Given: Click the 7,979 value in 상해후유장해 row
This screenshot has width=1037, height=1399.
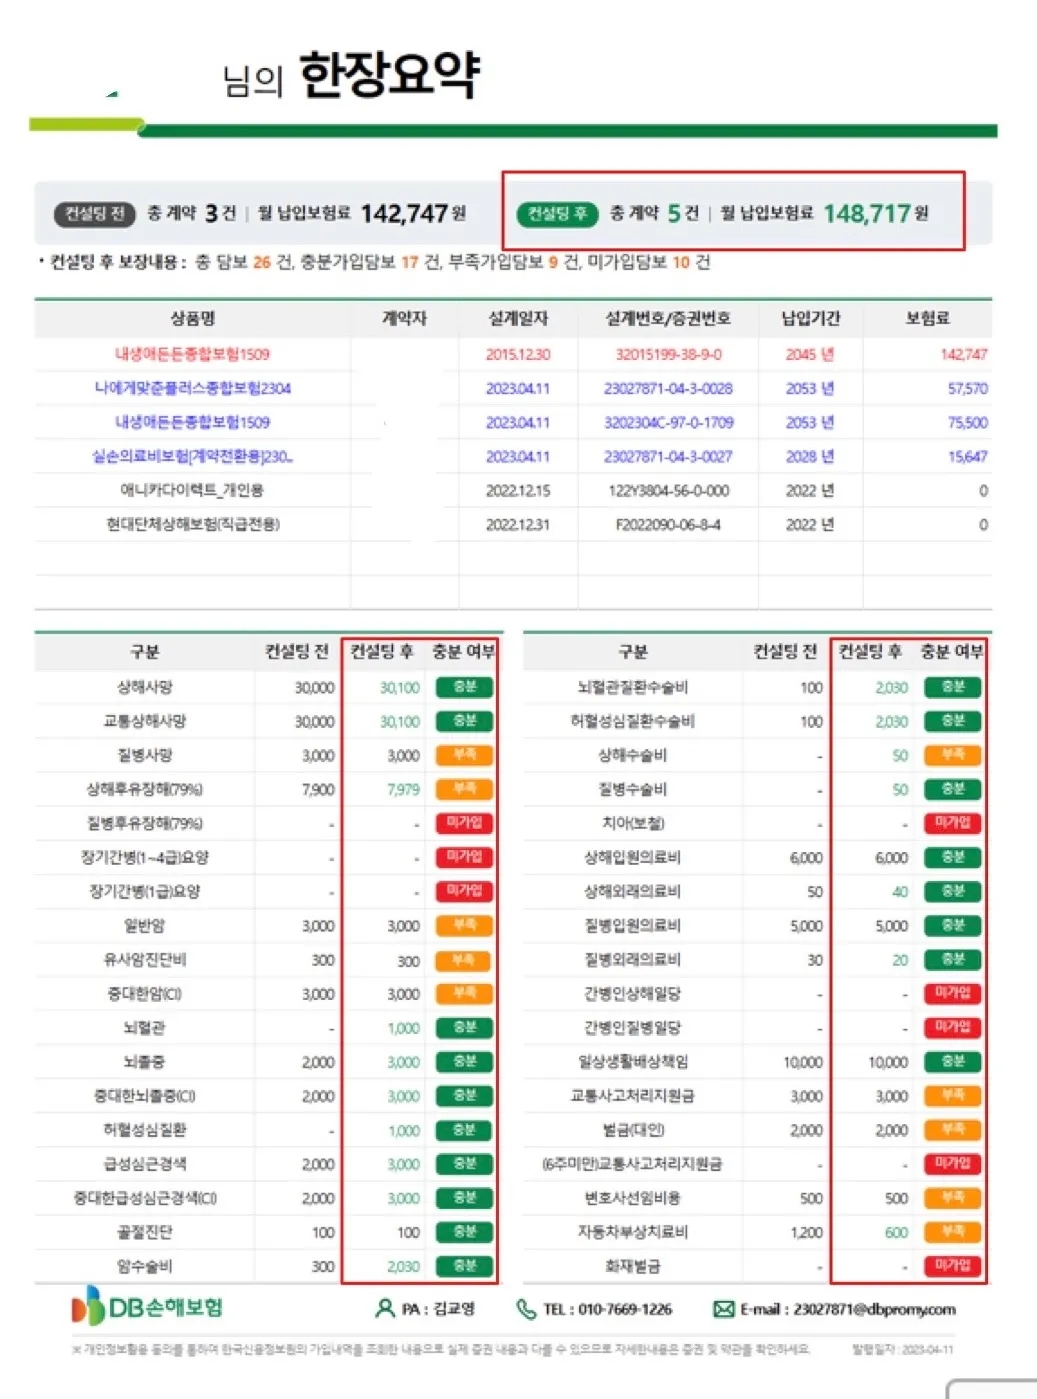Looking at the screenshot, I should coord(403,789).
